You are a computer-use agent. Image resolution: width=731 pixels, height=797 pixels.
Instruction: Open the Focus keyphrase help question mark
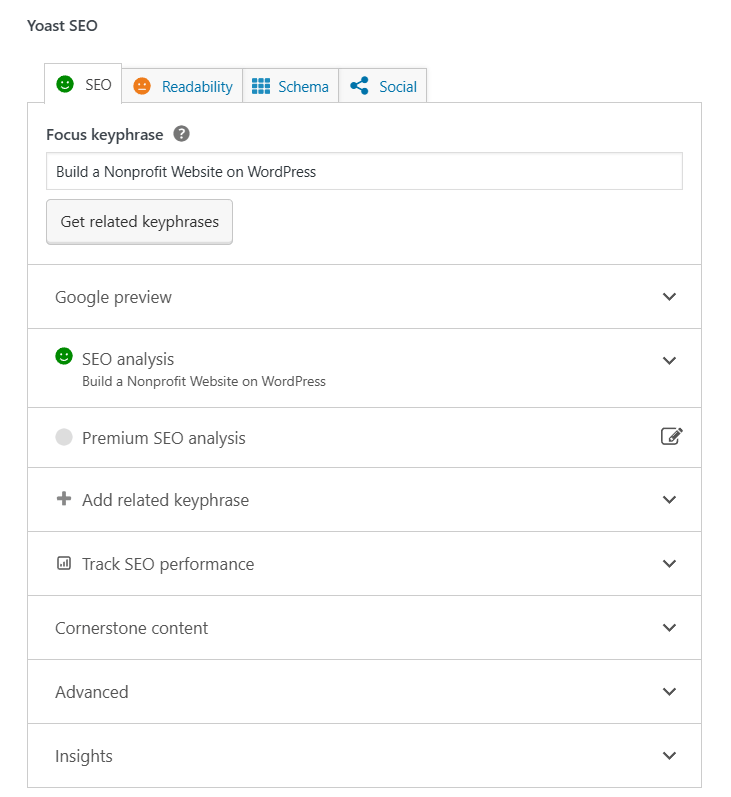(x=181, y=134)
